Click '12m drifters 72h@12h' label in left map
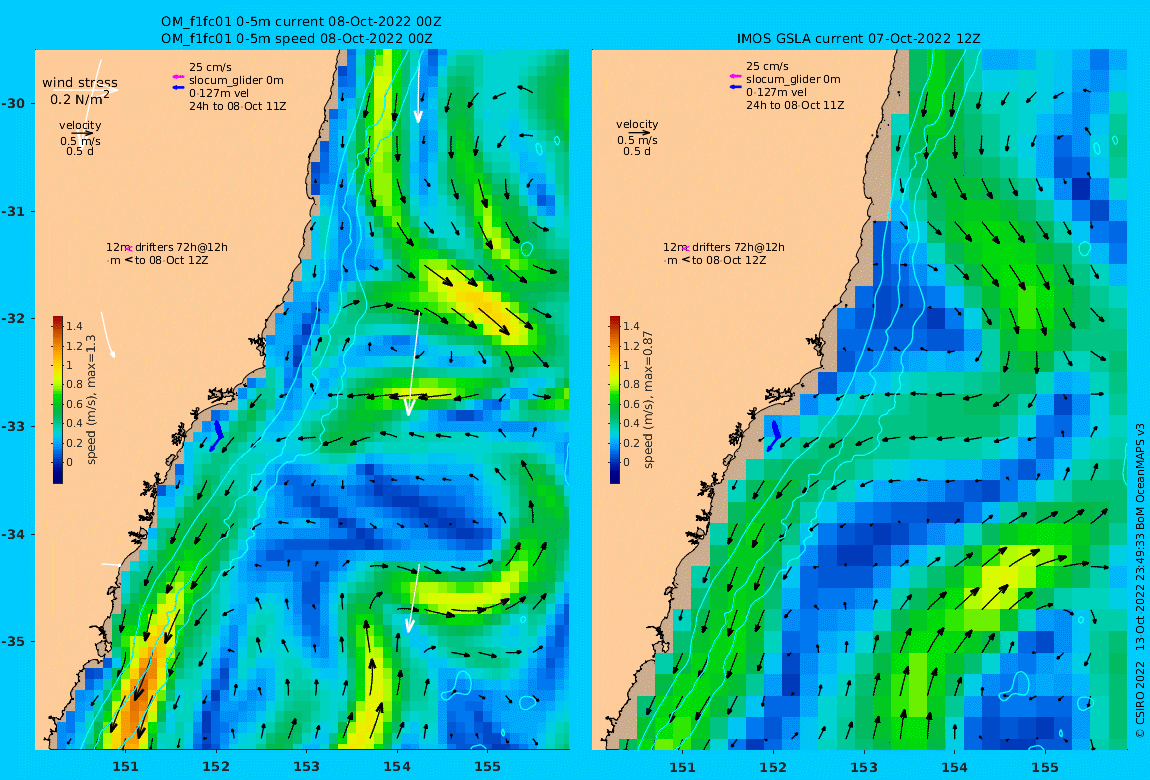 coord(167,247)
